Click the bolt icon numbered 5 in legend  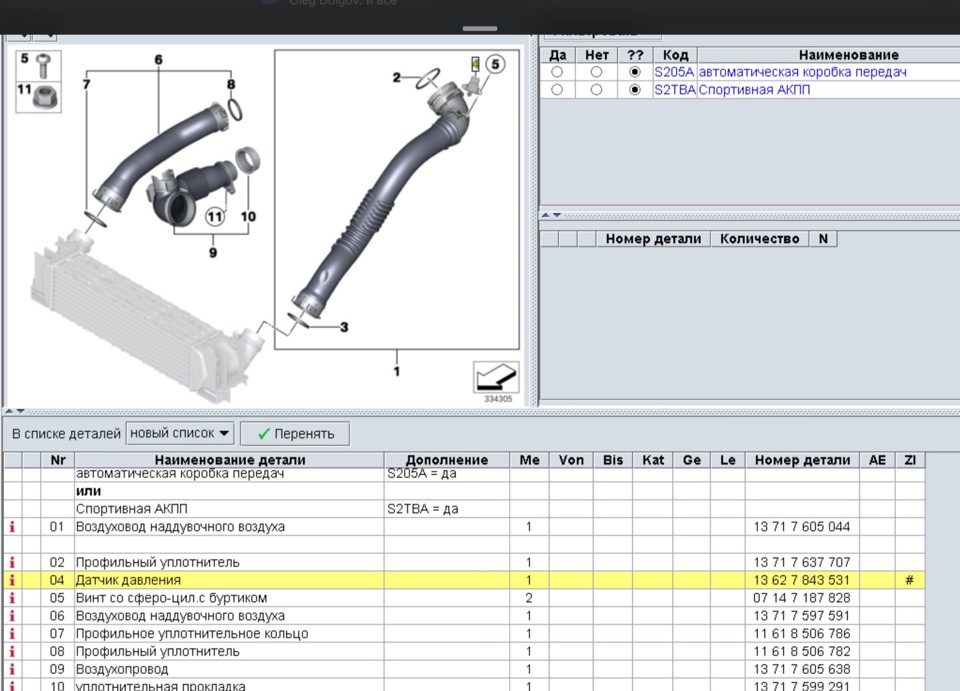coord(41,66)
